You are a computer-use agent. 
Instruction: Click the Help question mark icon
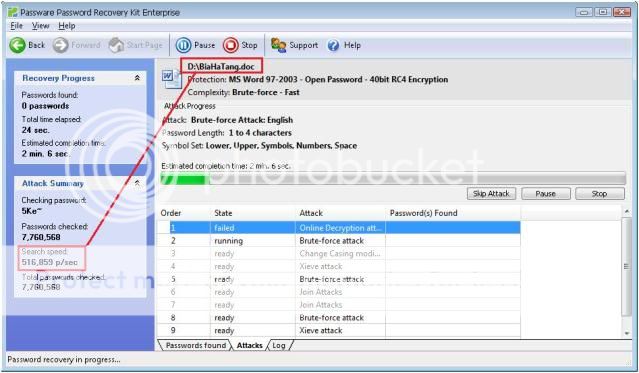coord(333,45)
